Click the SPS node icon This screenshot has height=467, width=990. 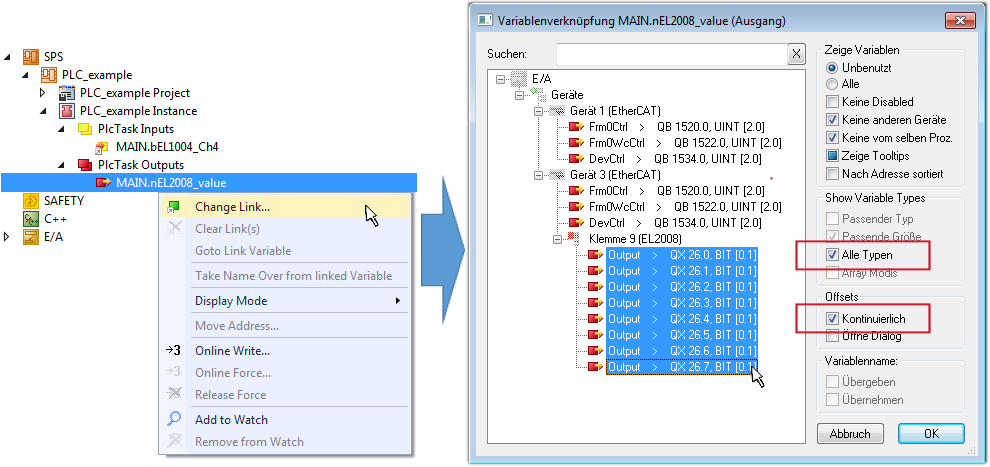[x=30, y=56]
